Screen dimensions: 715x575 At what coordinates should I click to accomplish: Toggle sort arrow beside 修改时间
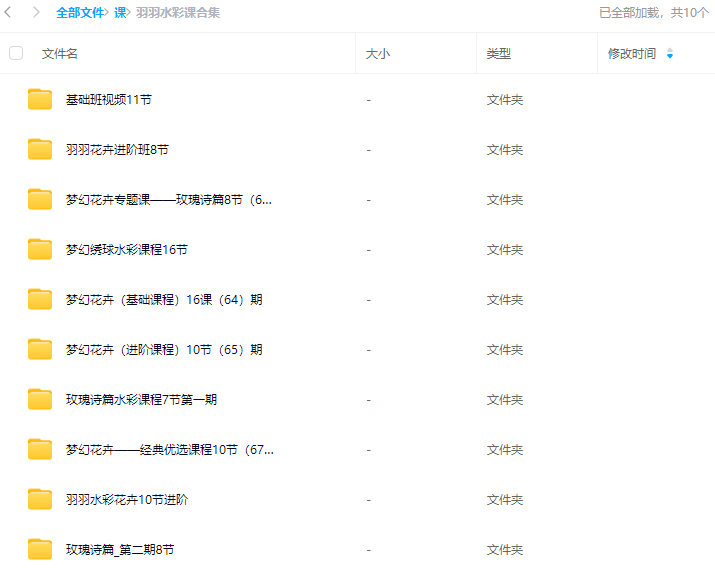click(x=670, y=54)
